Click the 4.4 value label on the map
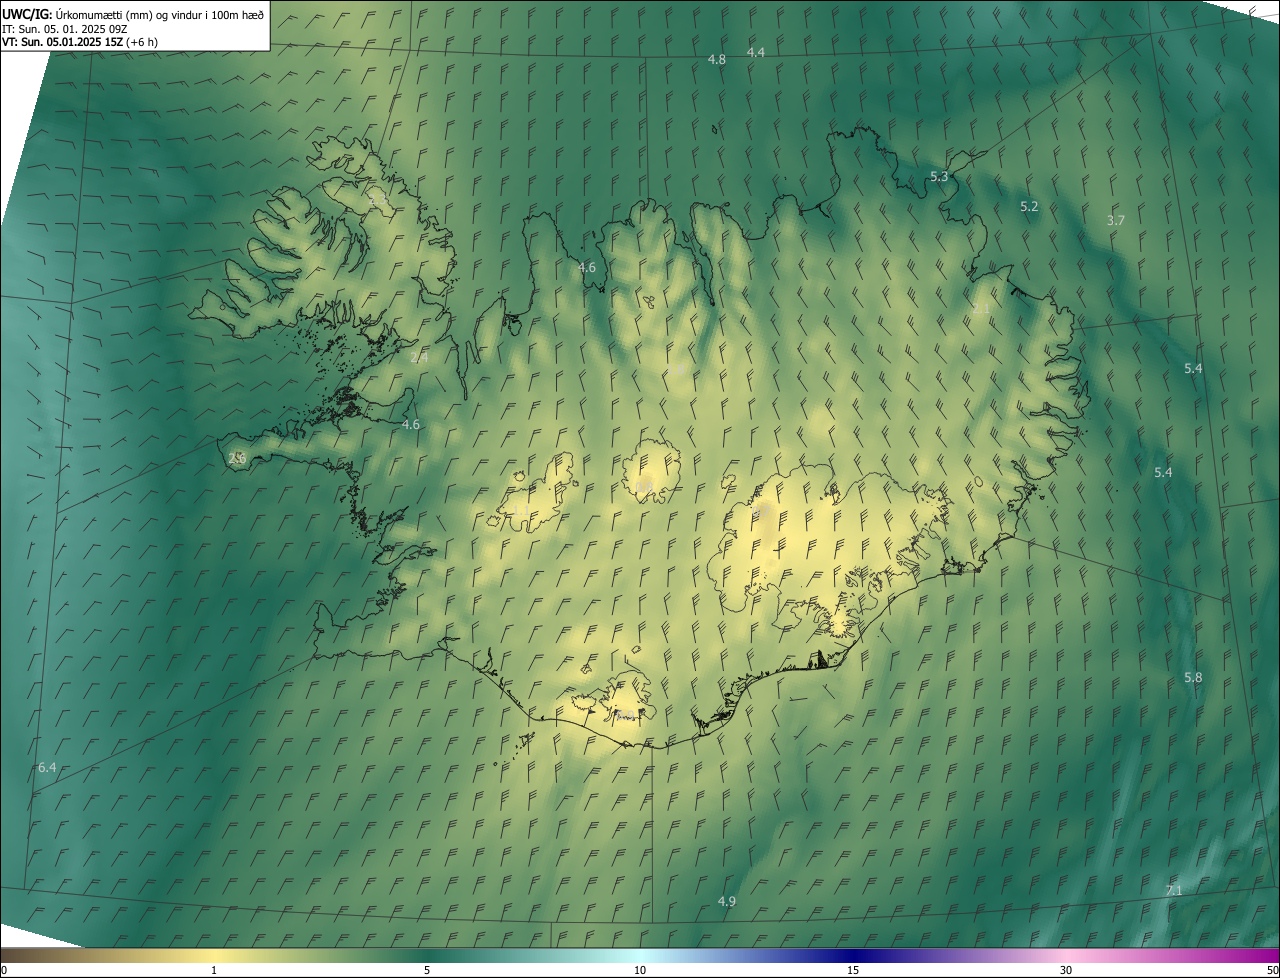 pyautogui.click(x=756, y=52)
